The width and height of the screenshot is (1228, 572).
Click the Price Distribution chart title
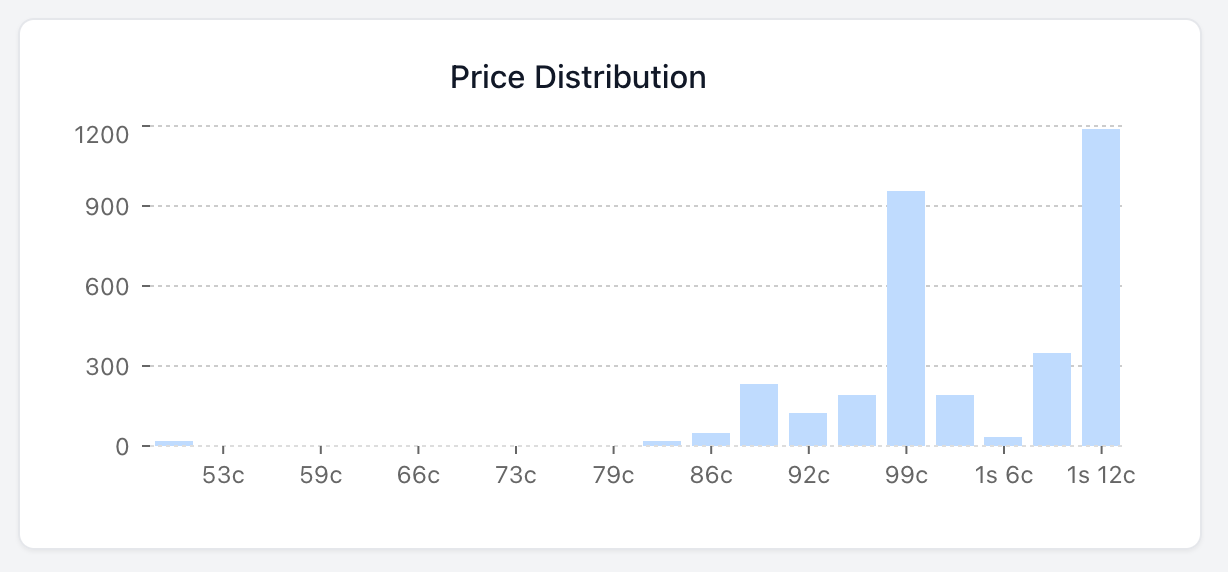click(x=578, y=77)
